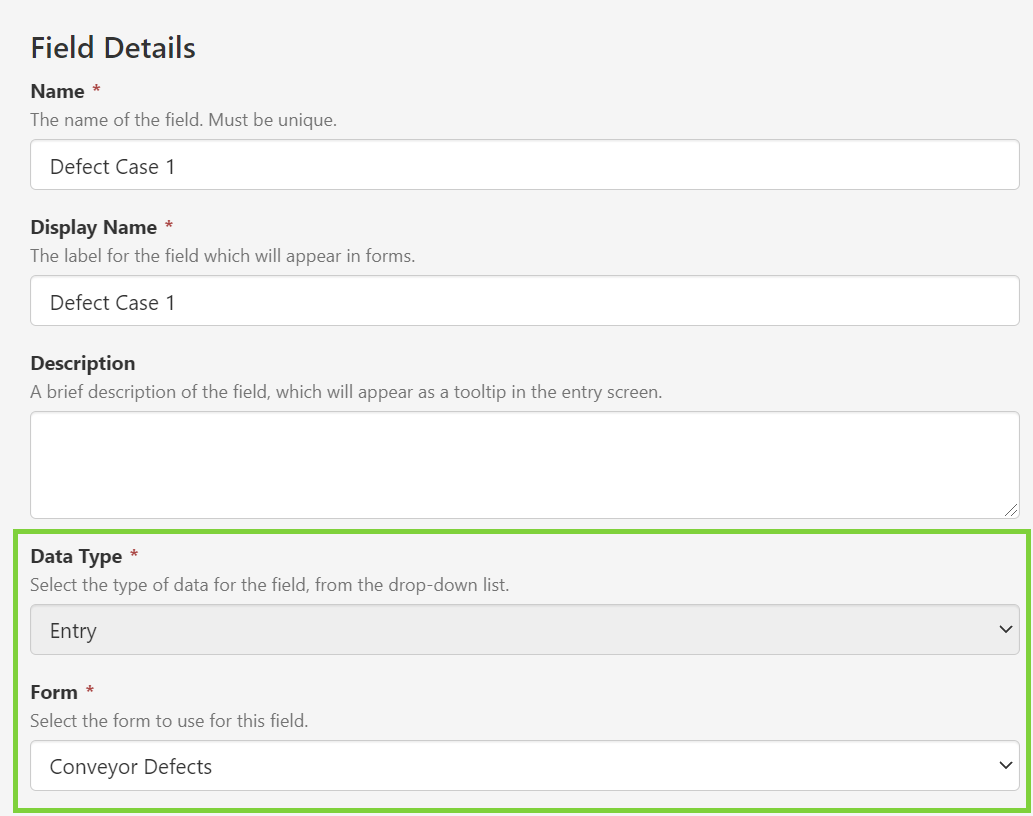Screen dimensions: 1033x816
Task: Click the 'Select the form to use' help text
Action: tap(169, 721)
